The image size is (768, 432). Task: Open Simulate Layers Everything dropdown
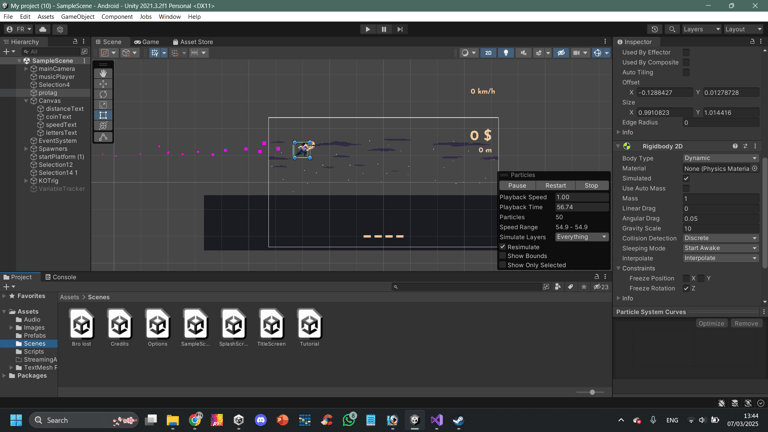581,237
